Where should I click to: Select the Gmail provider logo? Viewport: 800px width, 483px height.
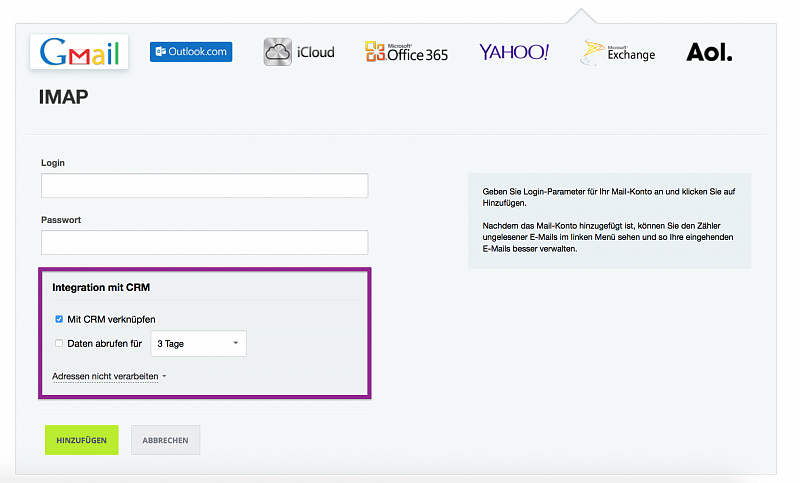79,52
